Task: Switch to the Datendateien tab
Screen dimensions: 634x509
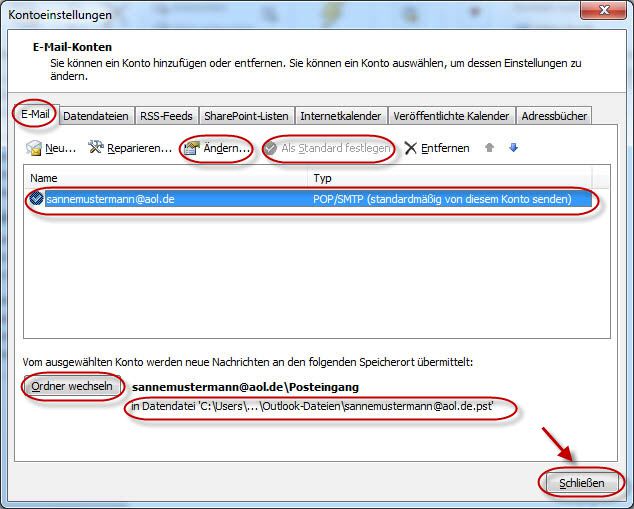Action: (96, 116)
